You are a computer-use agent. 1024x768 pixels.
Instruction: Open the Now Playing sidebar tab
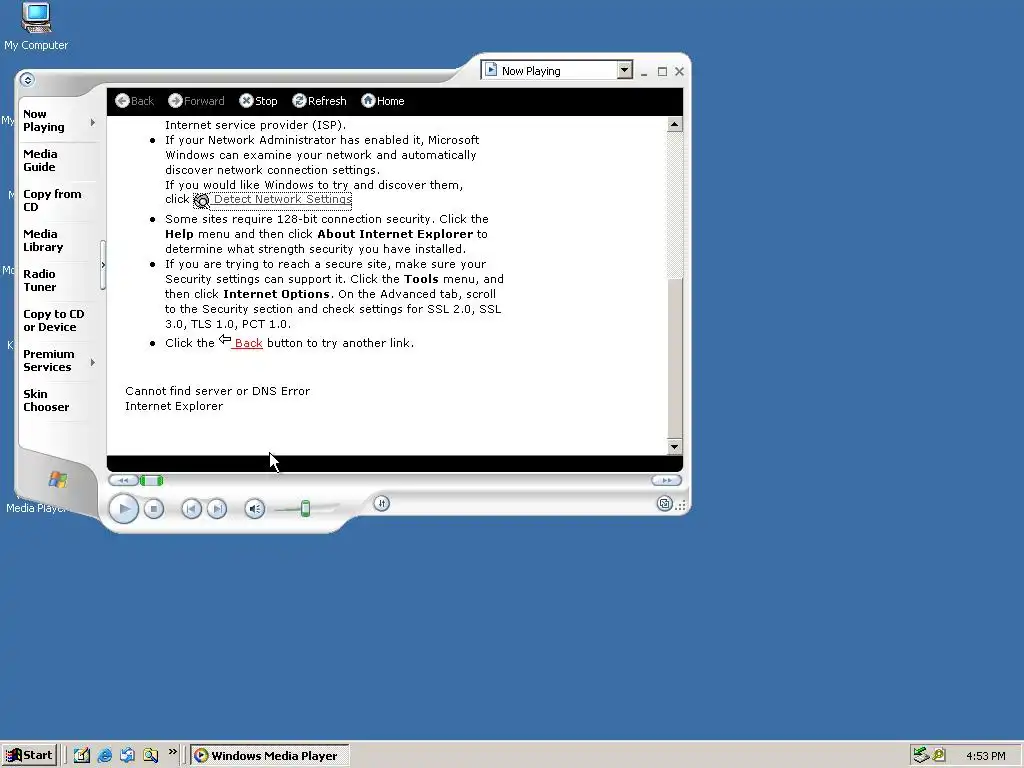point(44,121)
